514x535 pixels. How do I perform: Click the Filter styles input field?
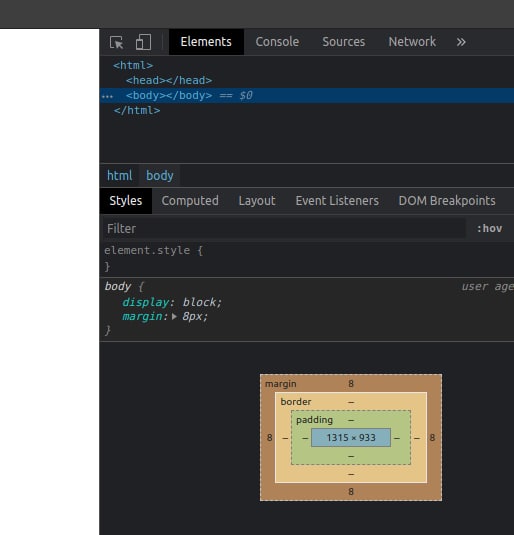pos(285,228)
